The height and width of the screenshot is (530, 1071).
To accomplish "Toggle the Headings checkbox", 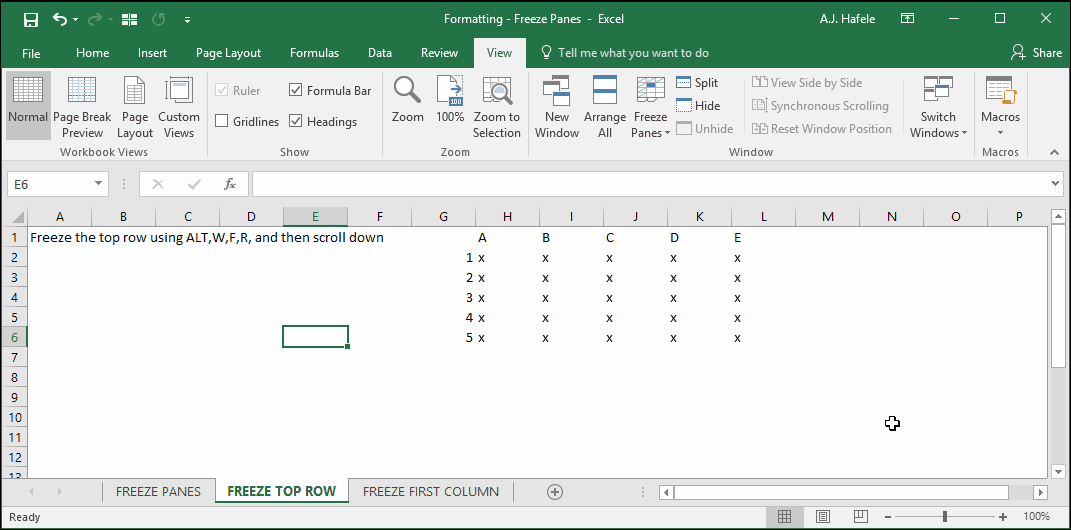I will pos(296,122).
